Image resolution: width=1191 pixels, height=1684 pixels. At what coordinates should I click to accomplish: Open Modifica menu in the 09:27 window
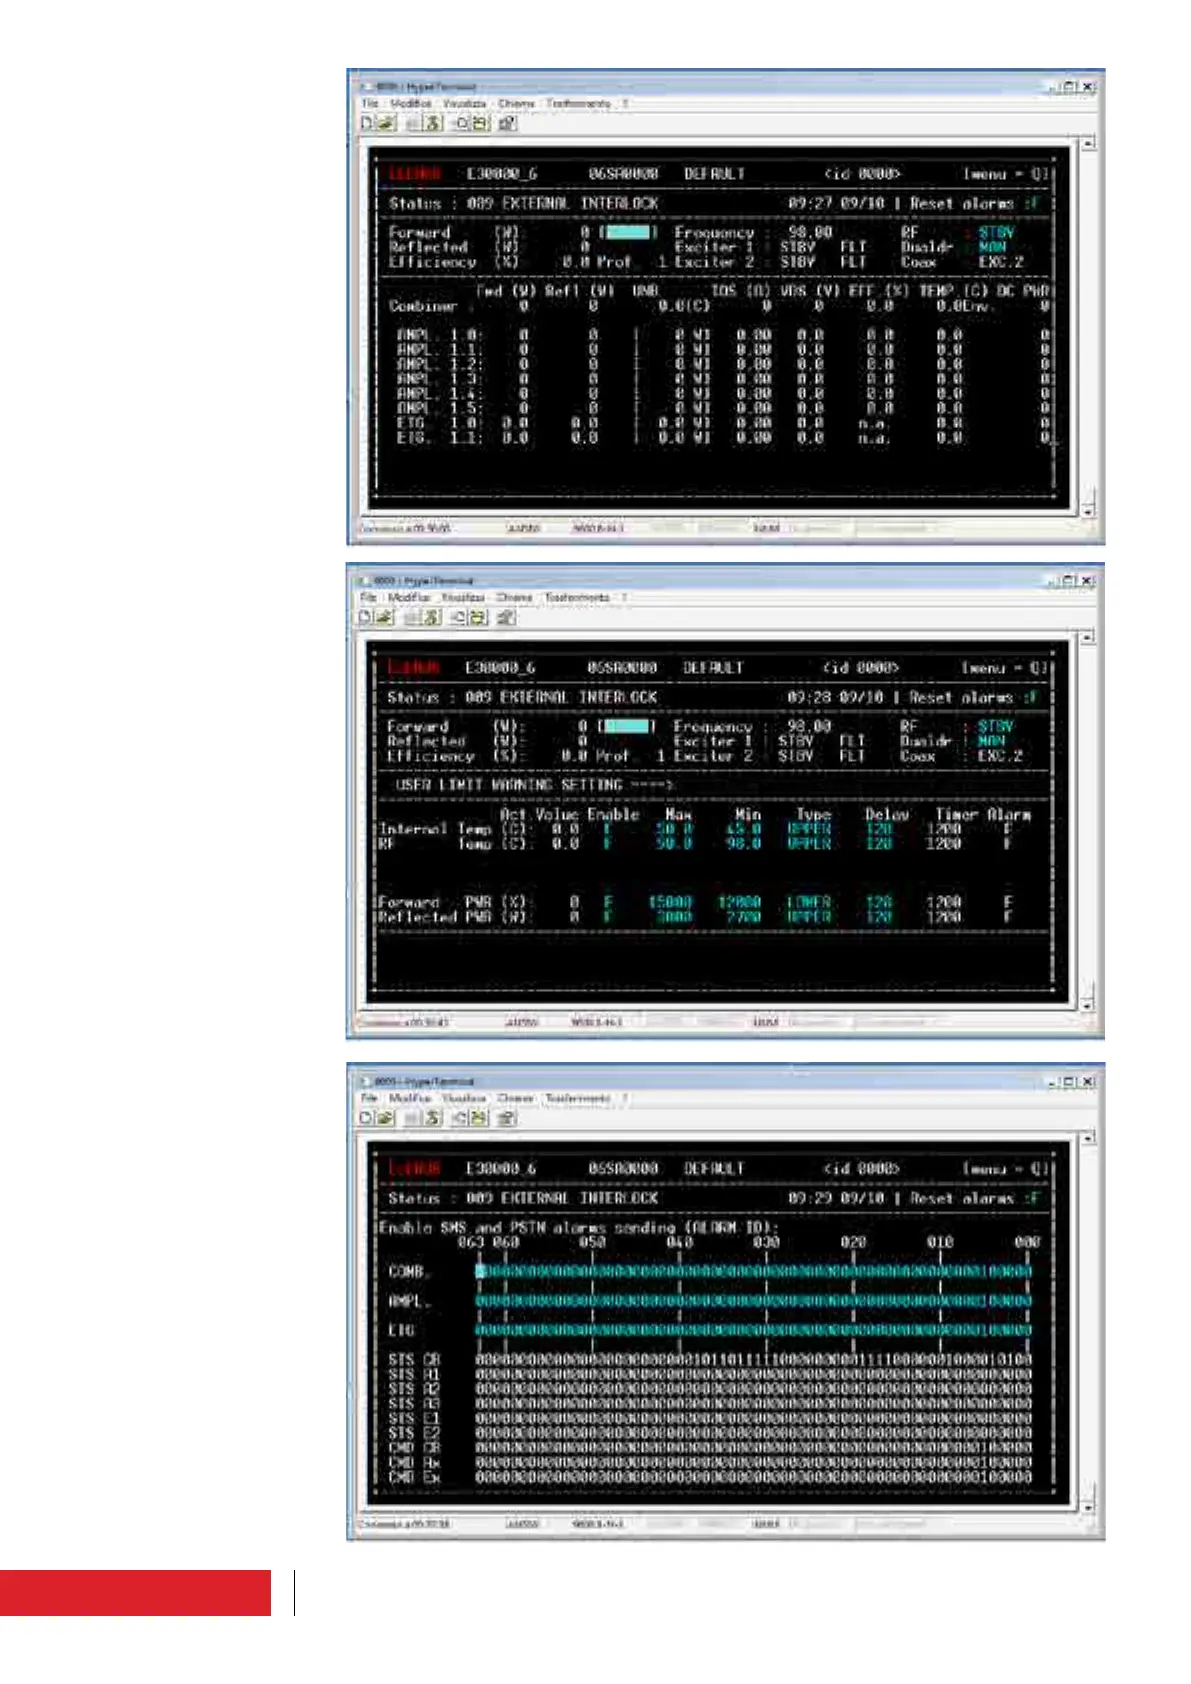410,103
